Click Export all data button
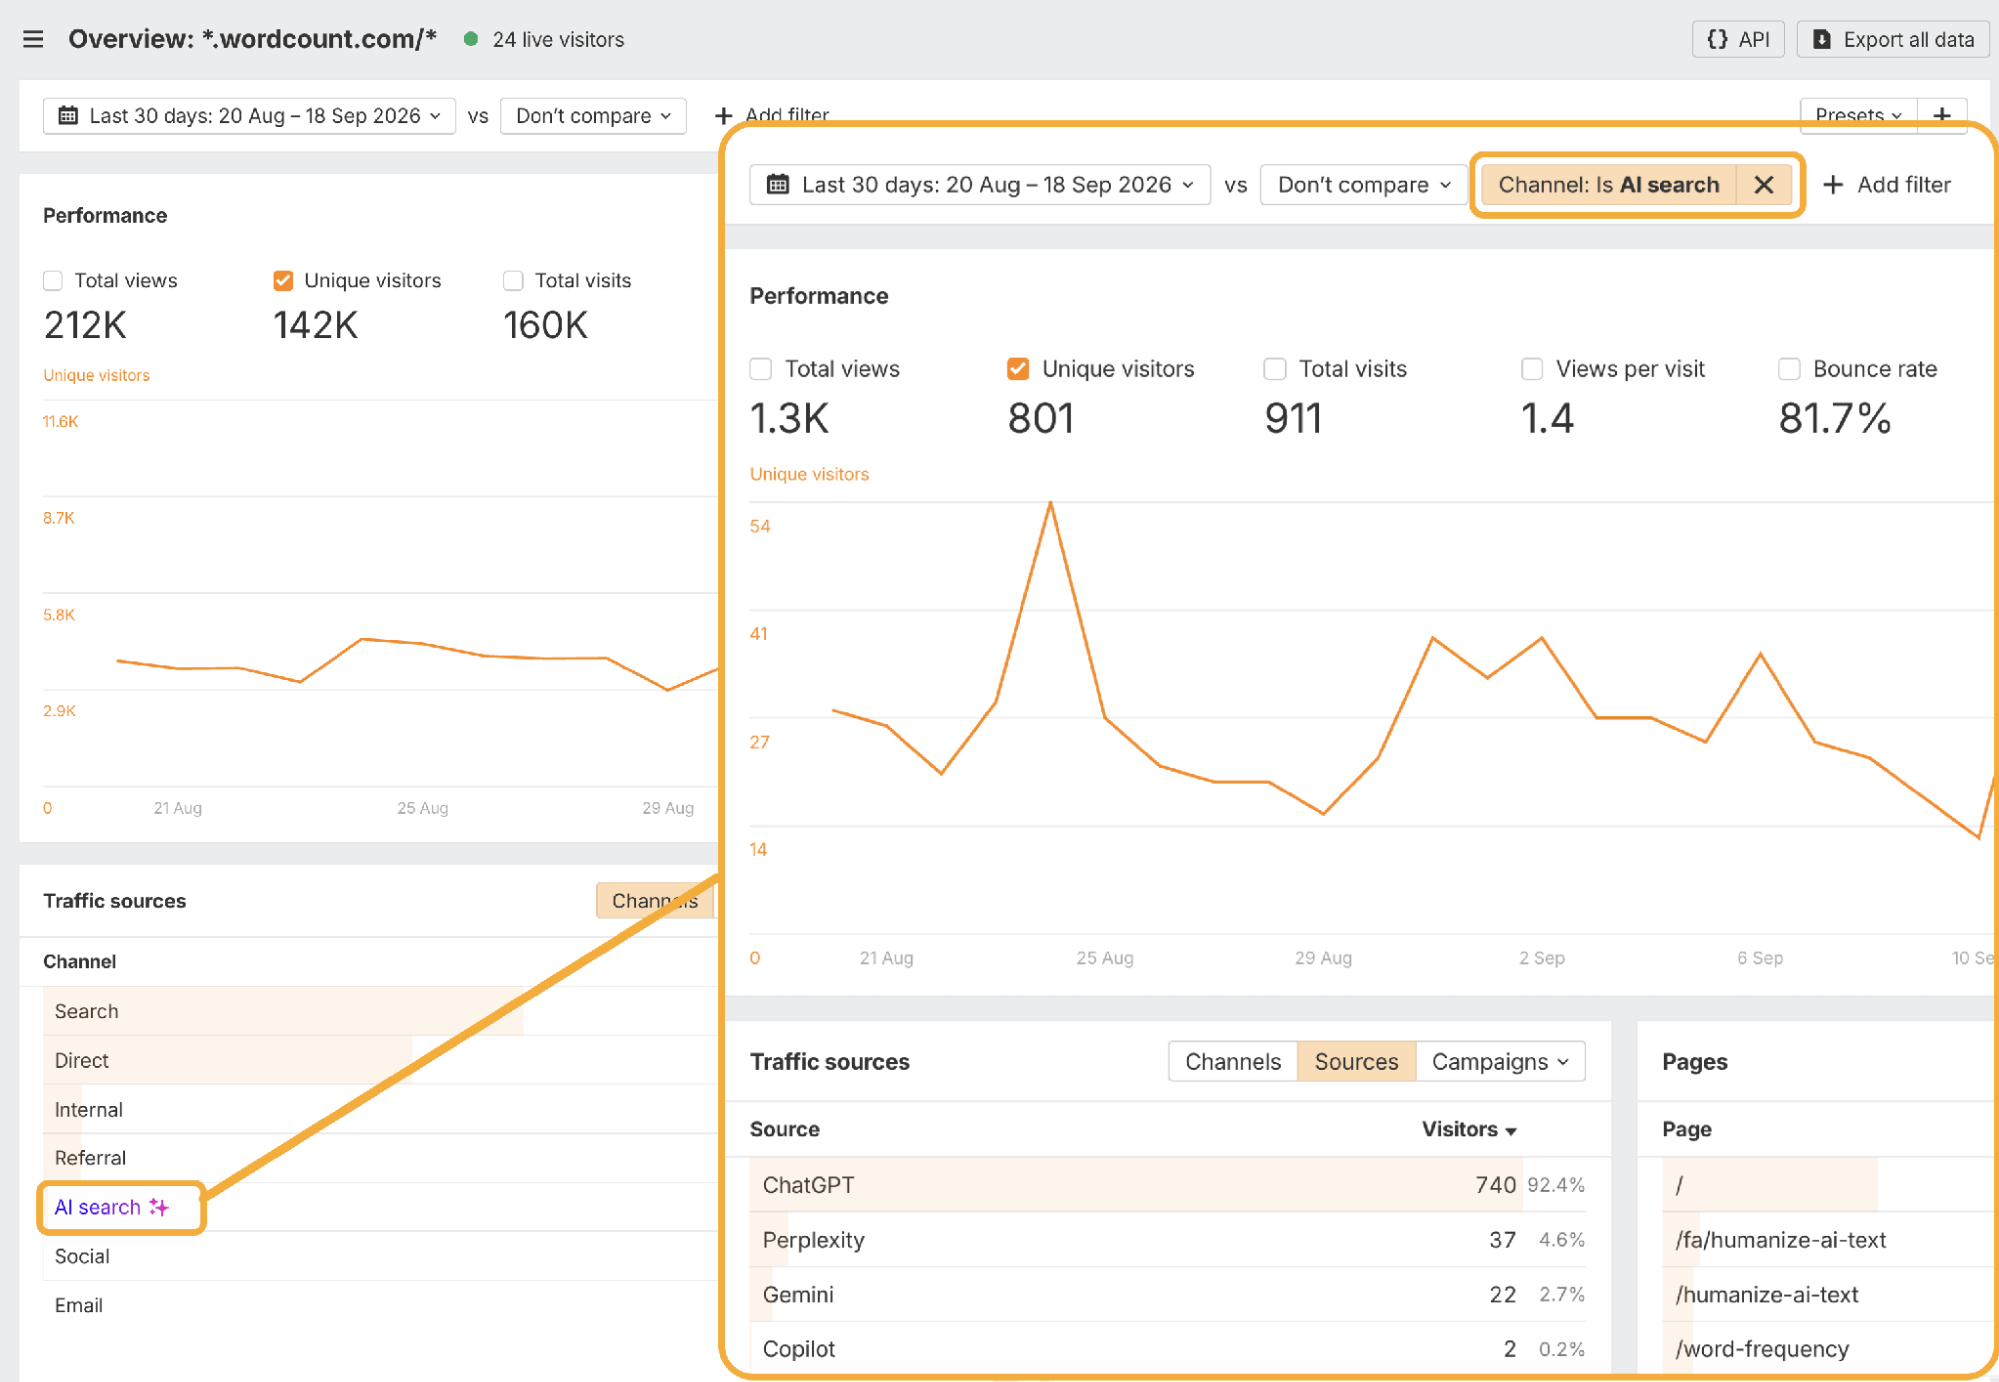This screenshot has height=1382, width=1999. 1893,39
